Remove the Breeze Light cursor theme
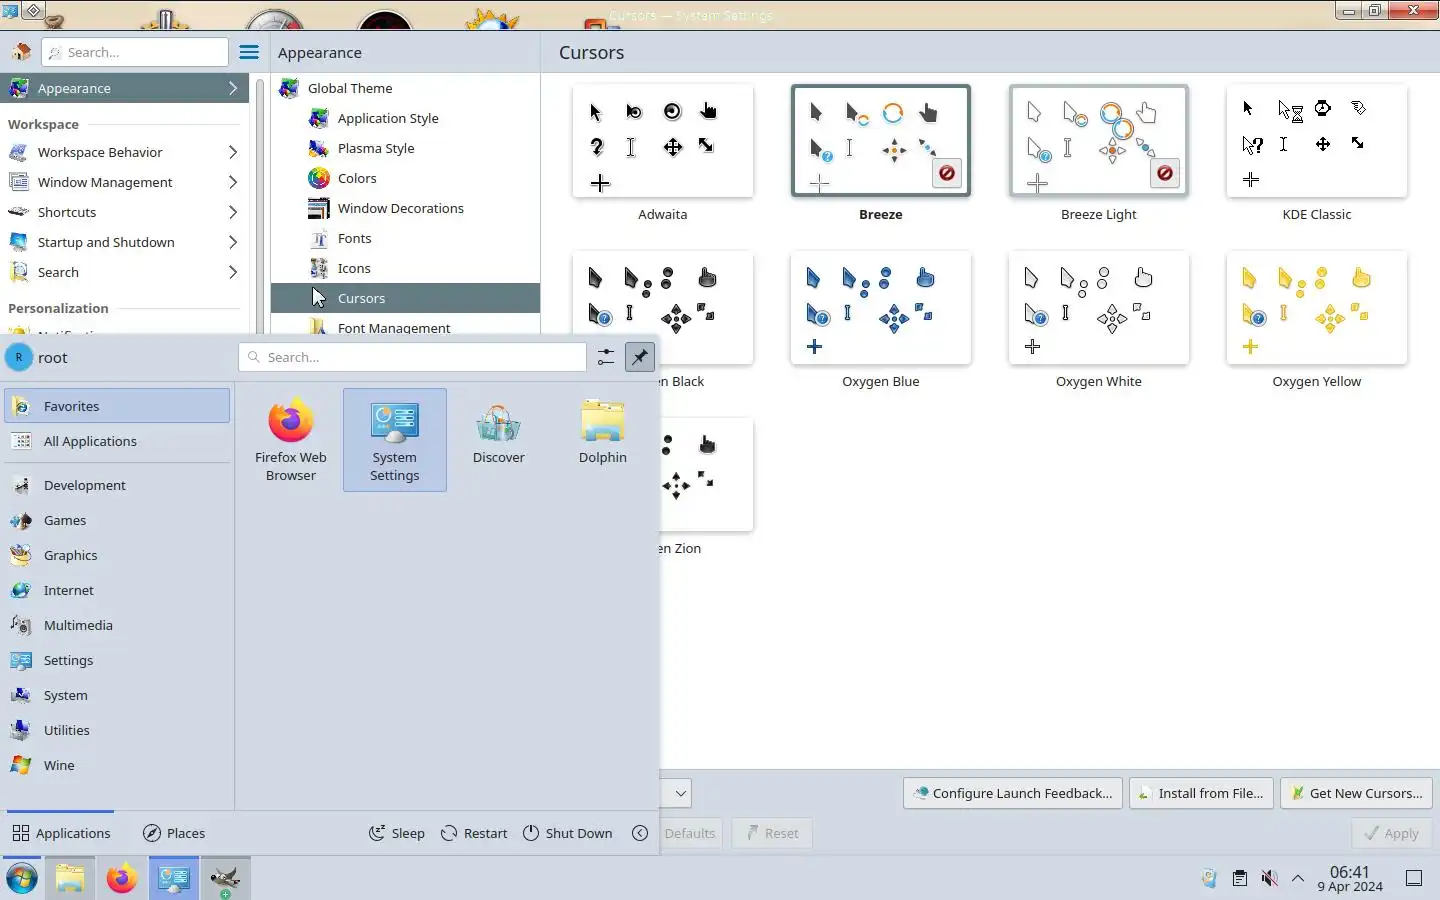Image resolution: width=1440 pixels, height=900 pixels. [1164, 173]
